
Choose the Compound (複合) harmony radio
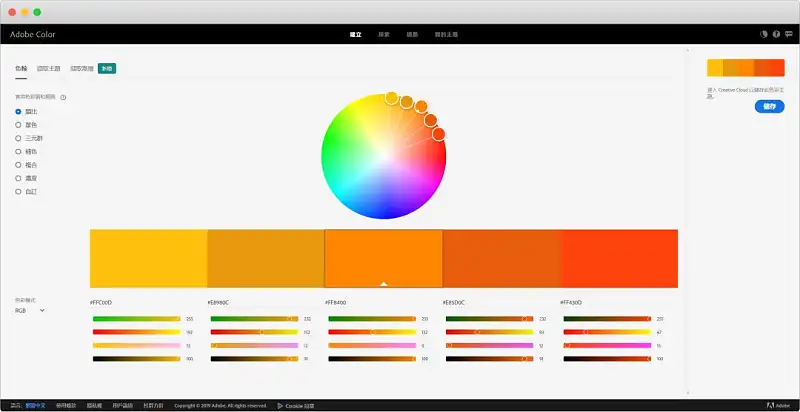(18, 165)
